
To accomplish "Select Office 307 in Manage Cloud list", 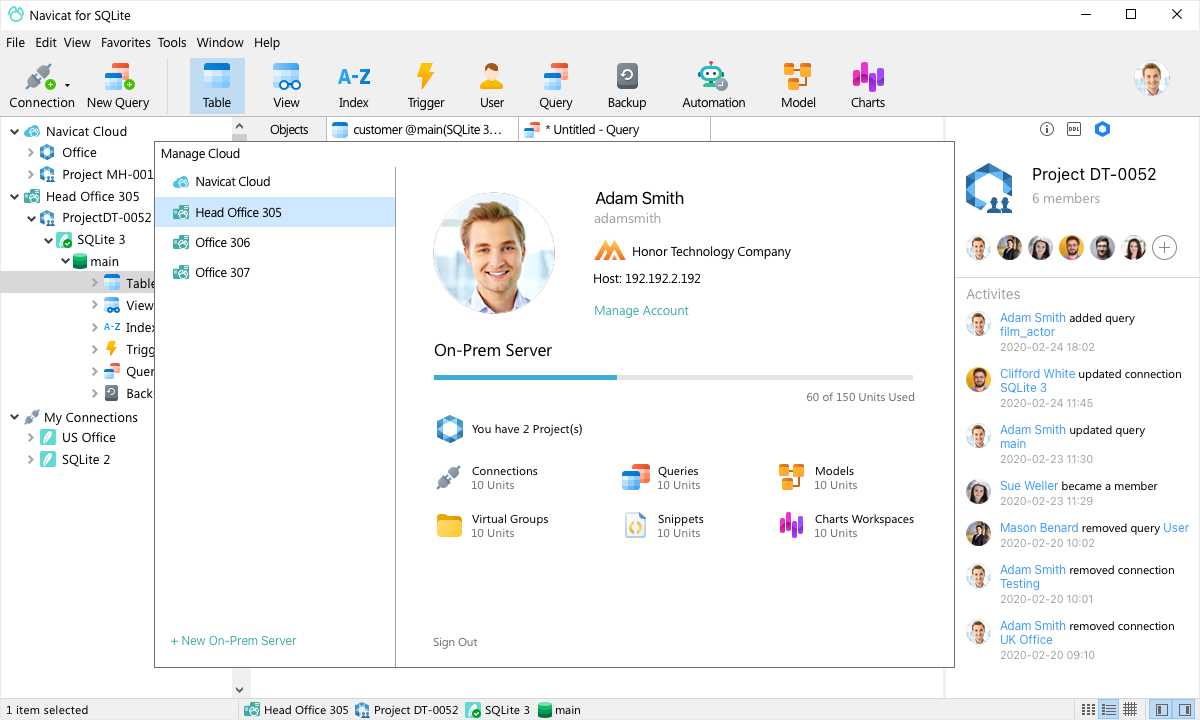I will [275, 272].
